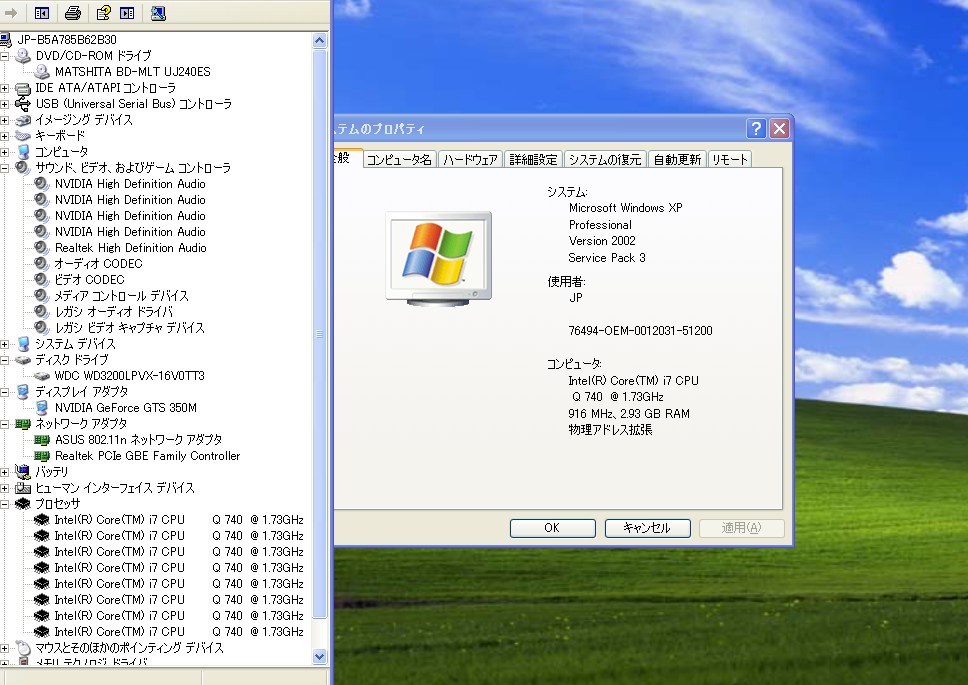
Task: Collapse the DVD/CD-ROM ドライブ node
Action: point(4,56)
